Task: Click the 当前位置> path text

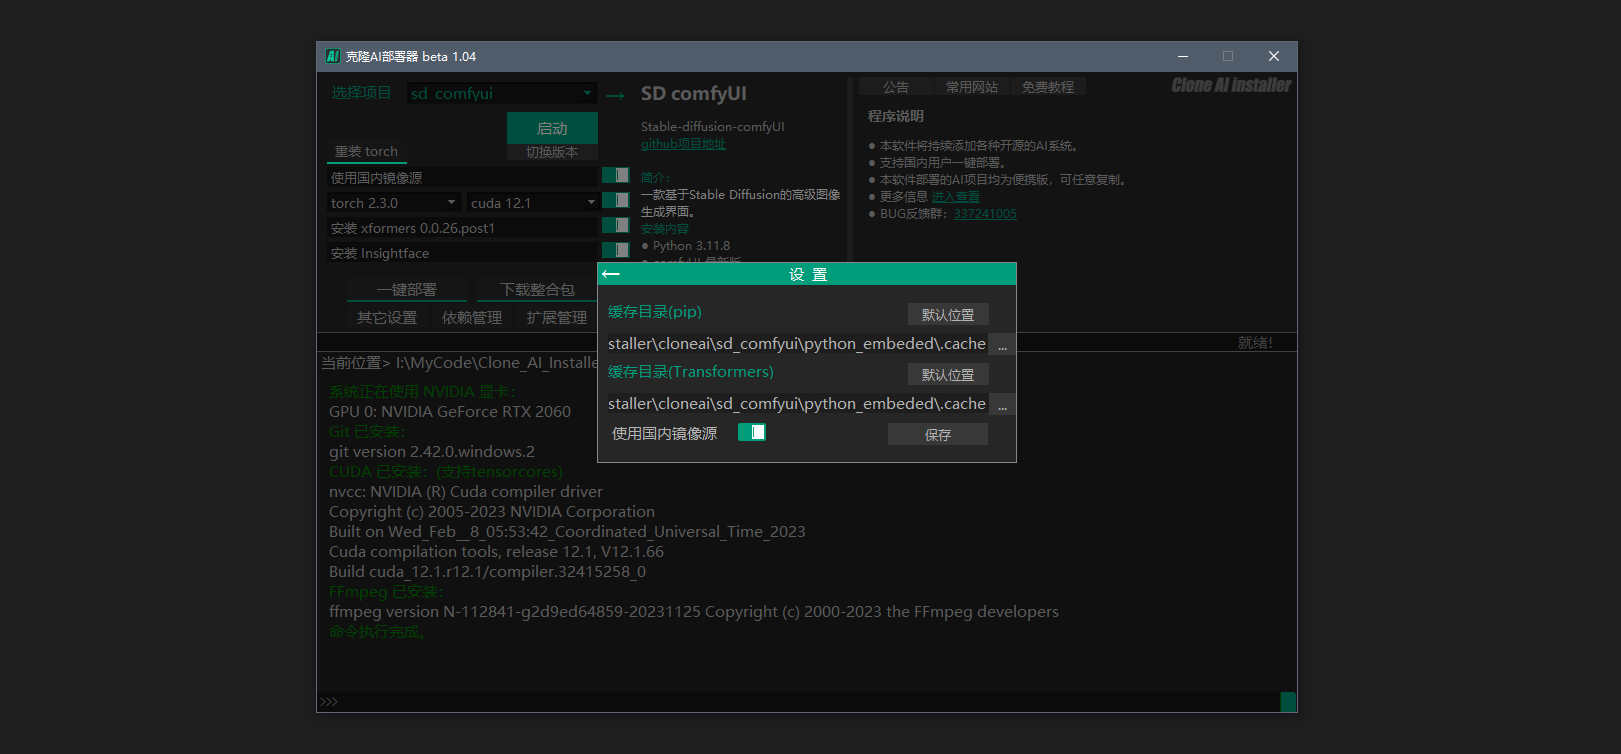Action: click(459, 363)
